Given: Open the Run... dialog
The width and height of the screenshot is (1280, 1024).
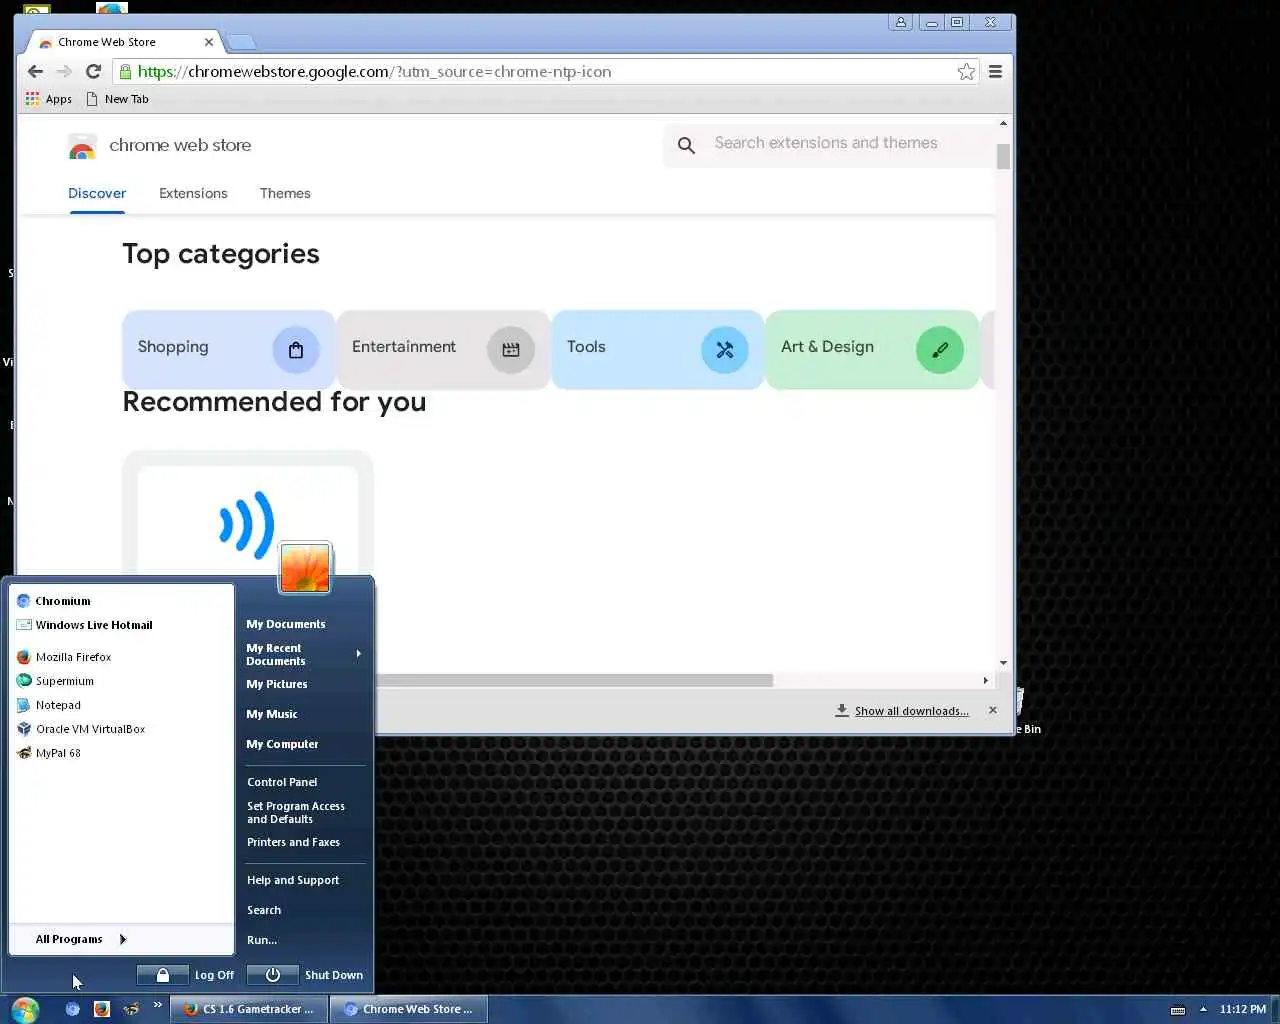Looking at the screenshot, I should point(262,940).
